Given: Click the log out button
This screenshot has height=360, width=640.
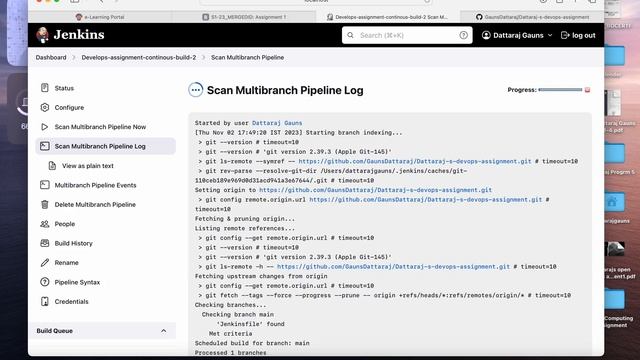Looking at the screenshot, I should (578, 35).
